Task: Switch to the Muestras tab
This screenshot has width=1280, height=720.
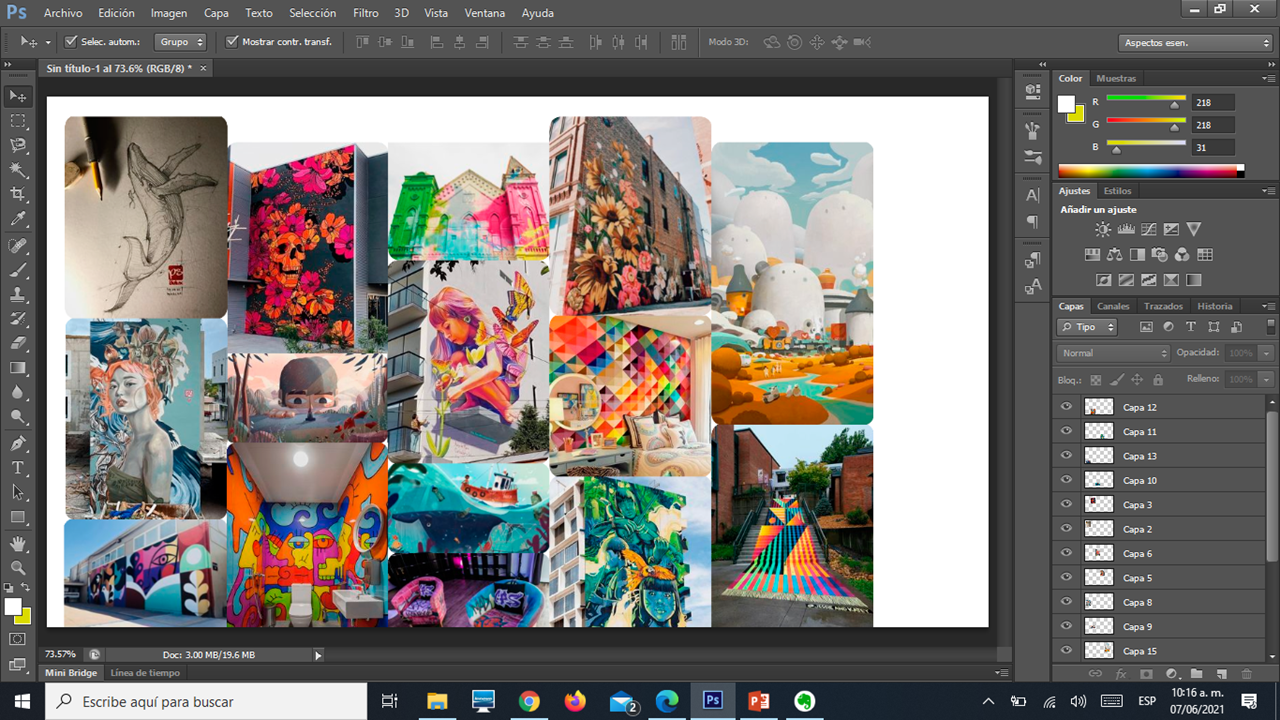Action: [x=1116, y=78]
